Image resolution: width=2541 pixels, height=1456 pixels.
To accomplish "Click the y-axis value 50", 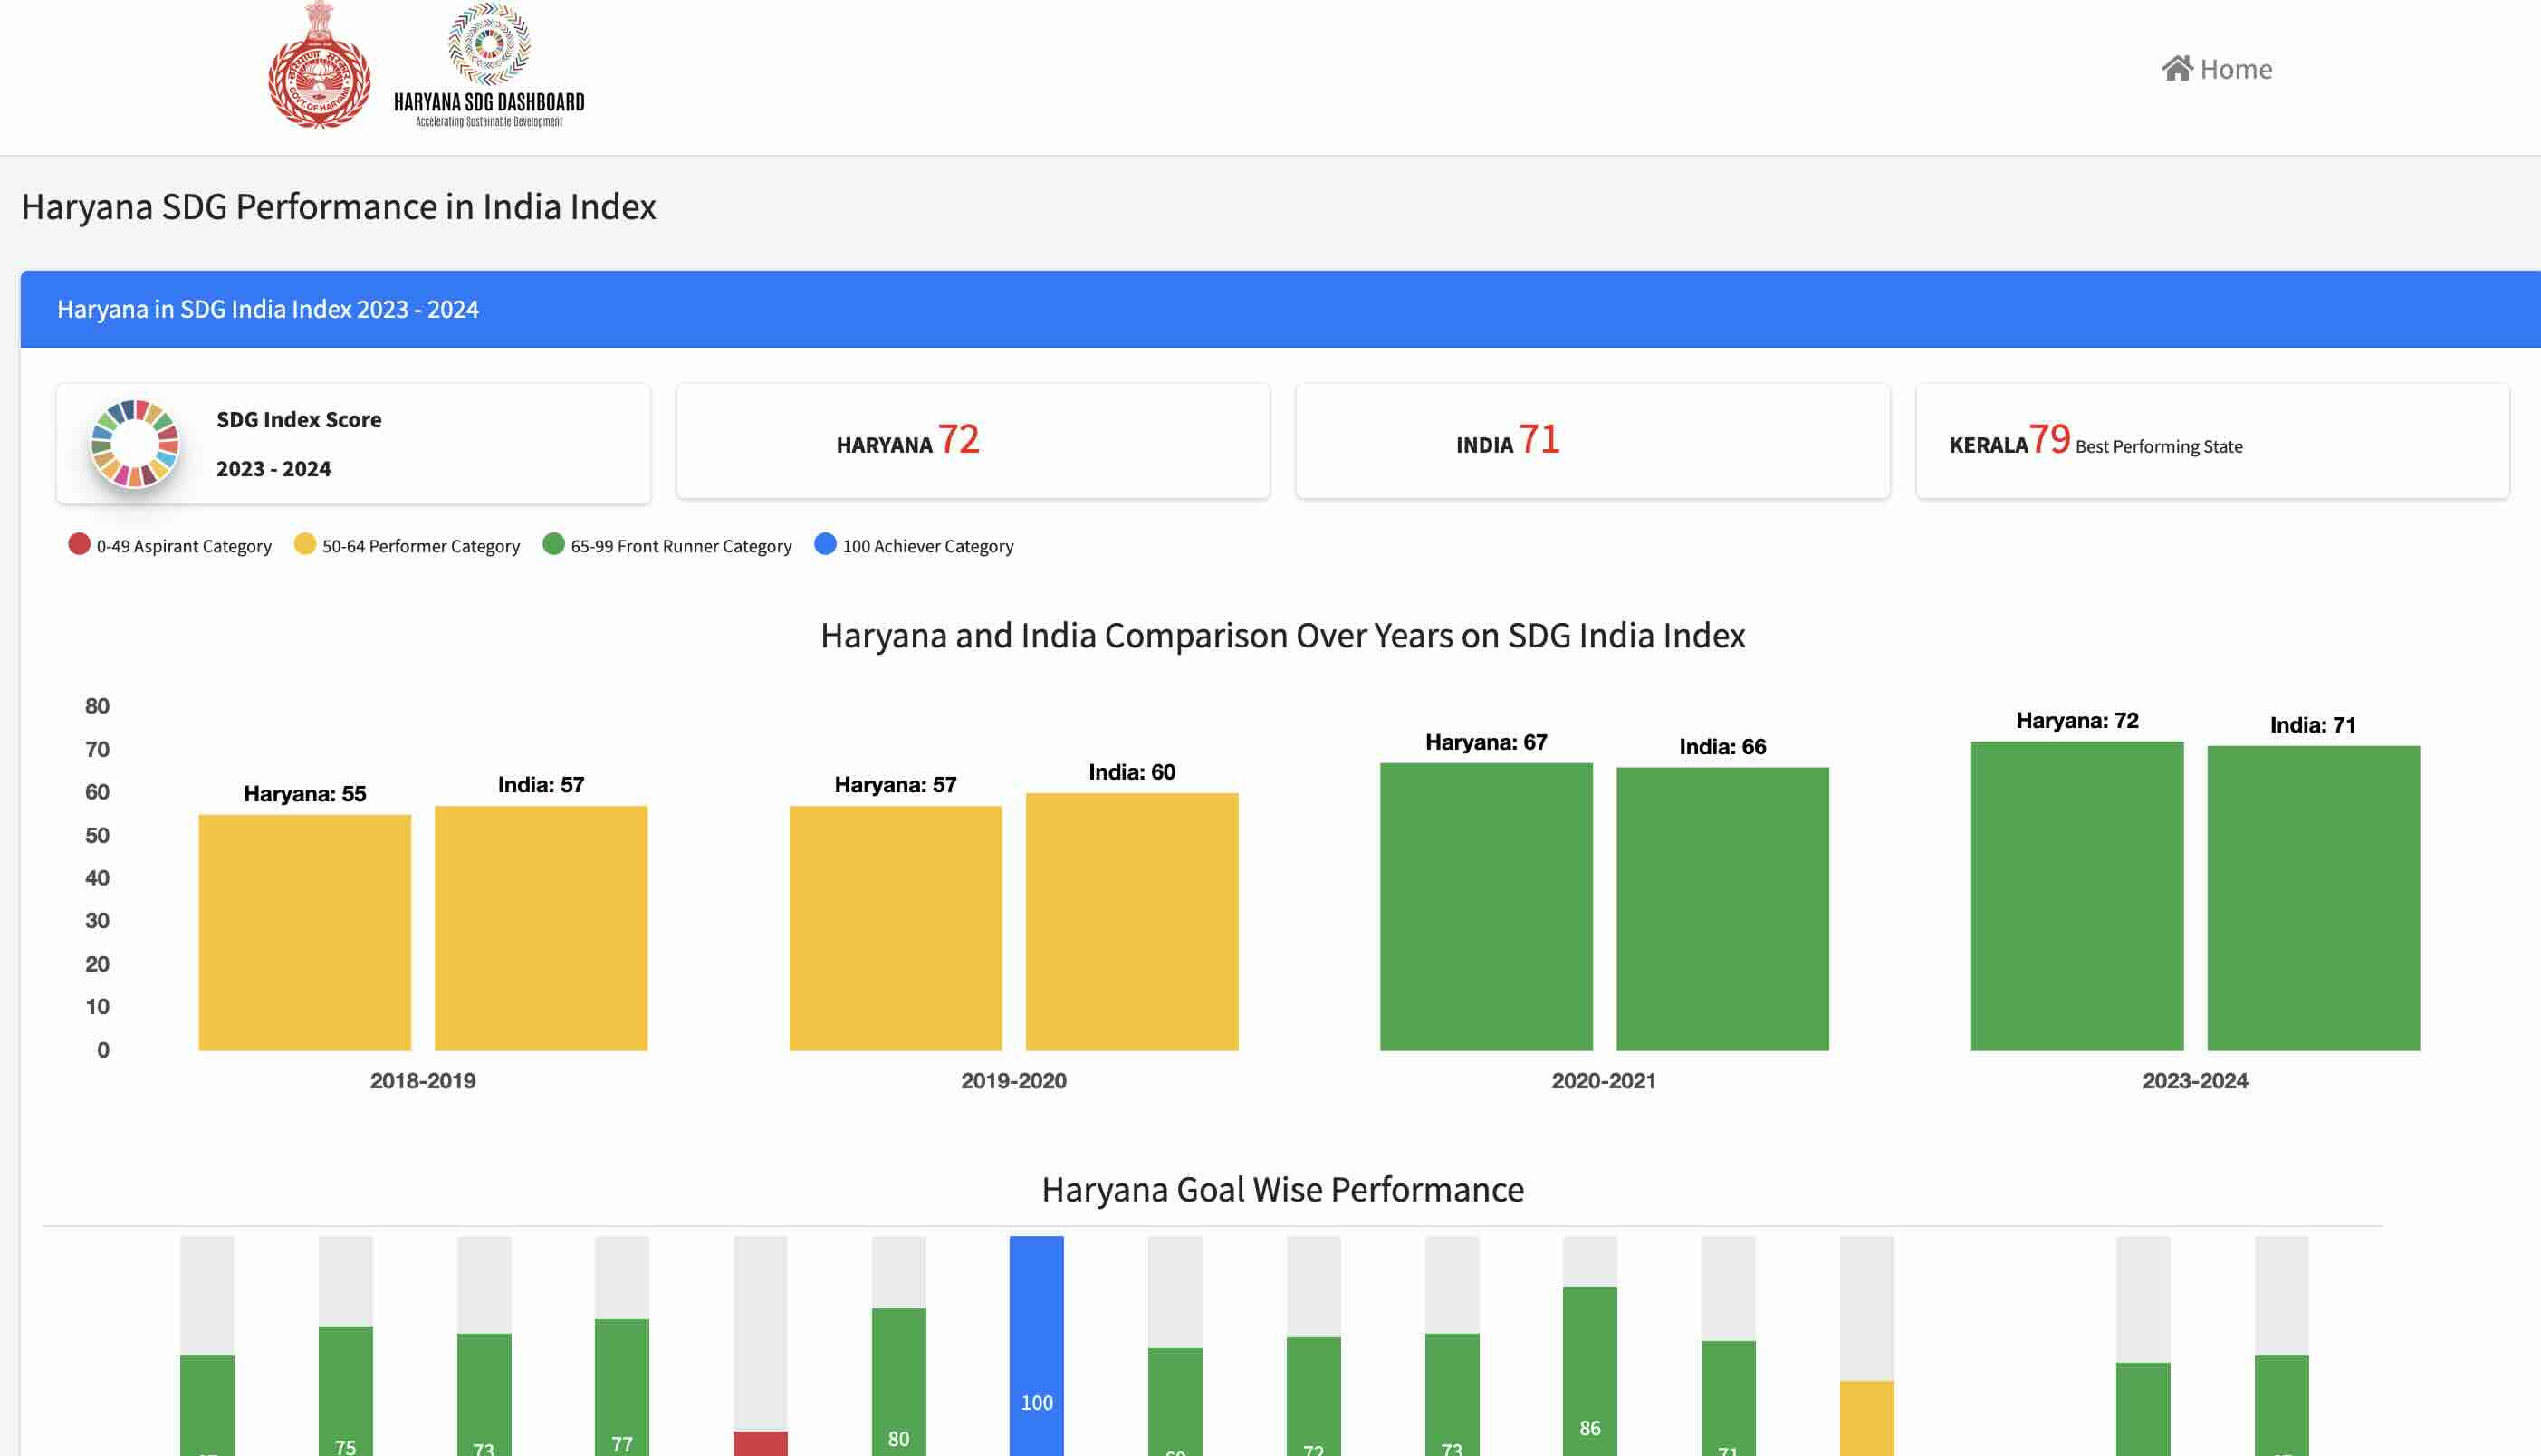I will pyautogui.click(x=97, y=835).
